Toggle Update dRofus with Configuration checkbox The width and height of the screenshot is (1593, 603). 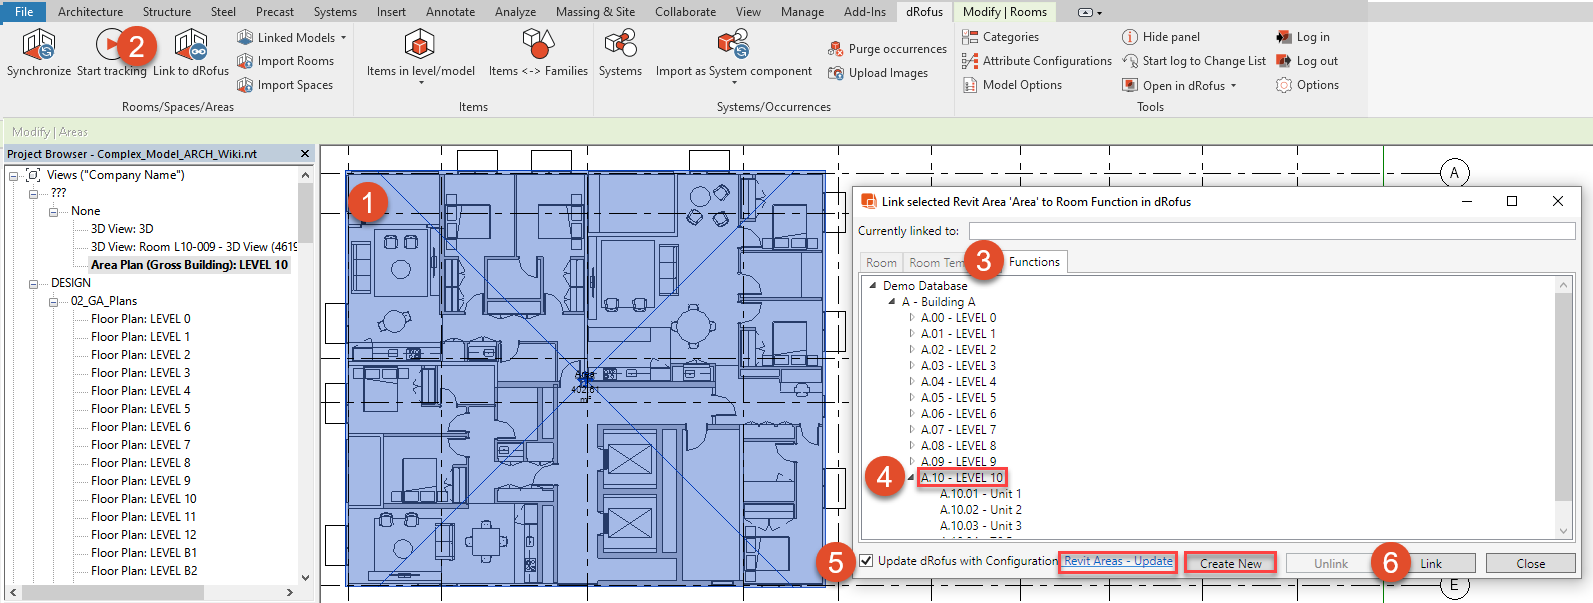click(866, 561)
